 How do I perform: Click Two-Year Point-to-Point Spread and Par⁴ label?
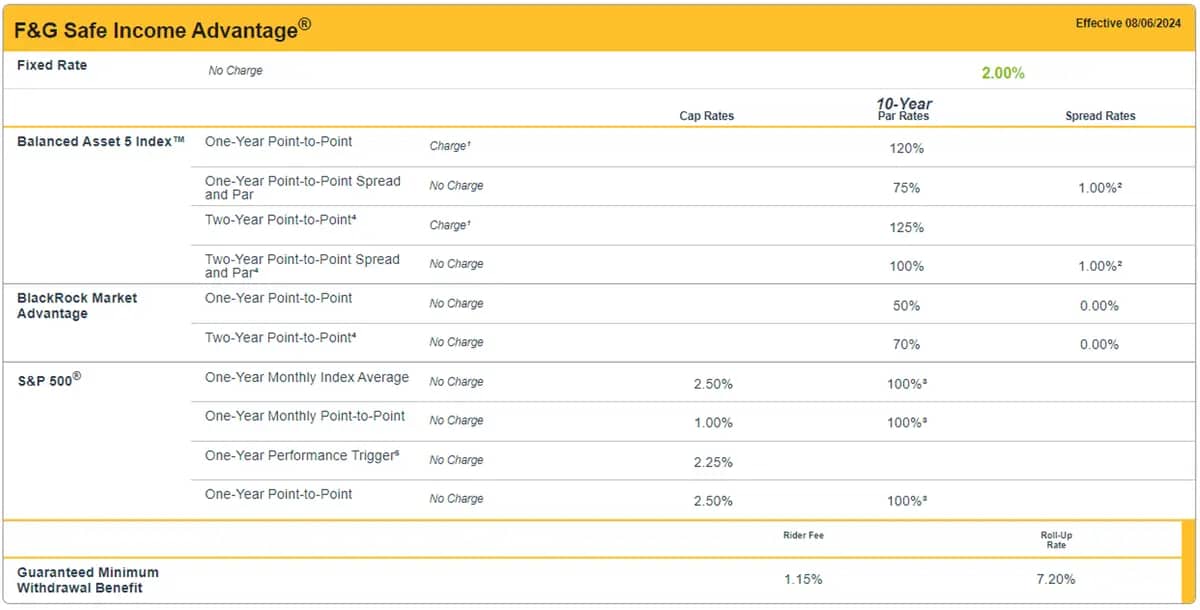(x=302, y=265)
